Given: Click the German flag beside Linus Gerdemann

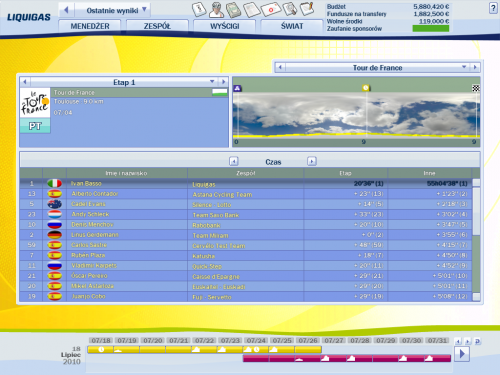Looking at the screenshot, I should (x=55, y=235).
